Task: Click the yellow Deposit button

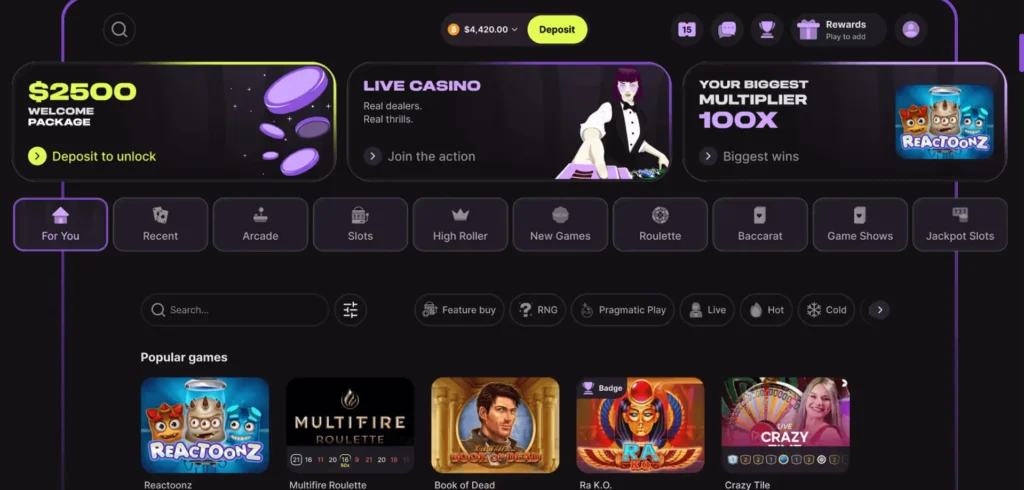Action: 557,29
